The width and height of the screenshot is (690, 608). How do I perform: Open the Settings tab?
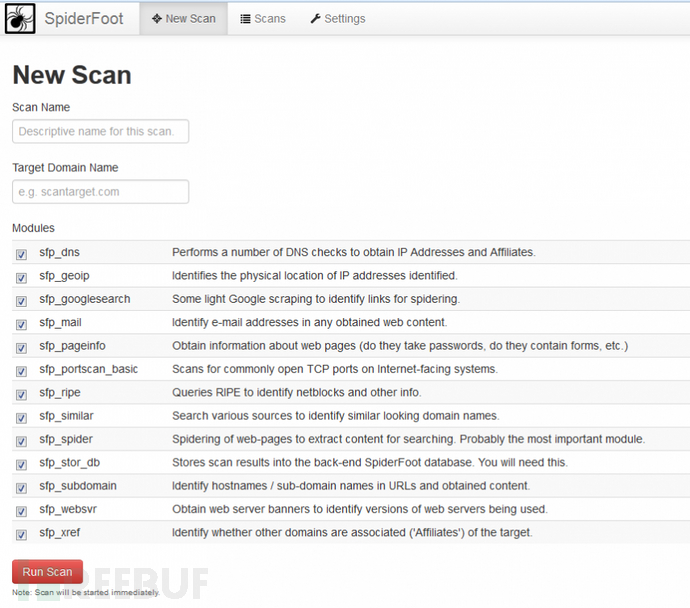pyautogui.click(x=338, y=18)
